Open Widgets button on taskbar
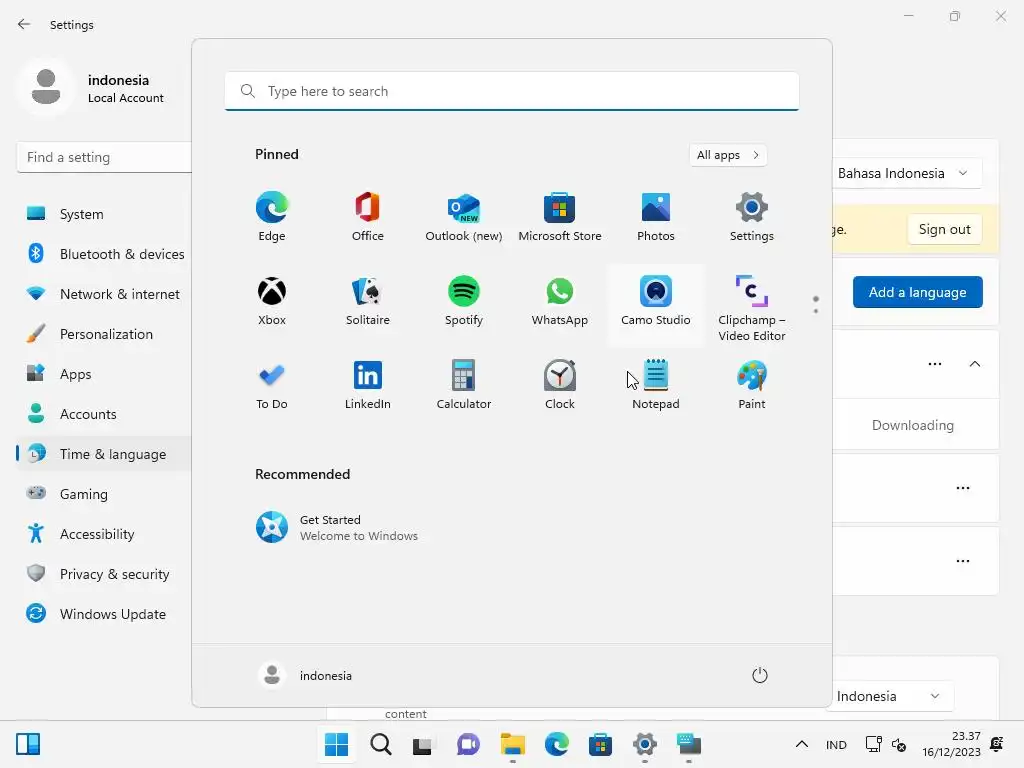The image size is (1024, 768). 28,744
